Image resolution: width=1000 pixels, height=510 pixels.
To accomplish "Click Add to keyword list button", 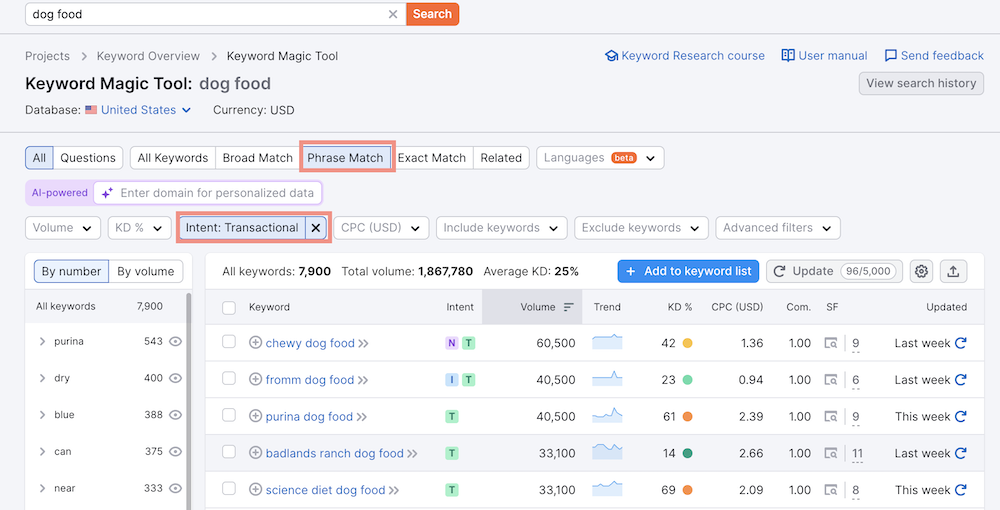I will point(688,271).
